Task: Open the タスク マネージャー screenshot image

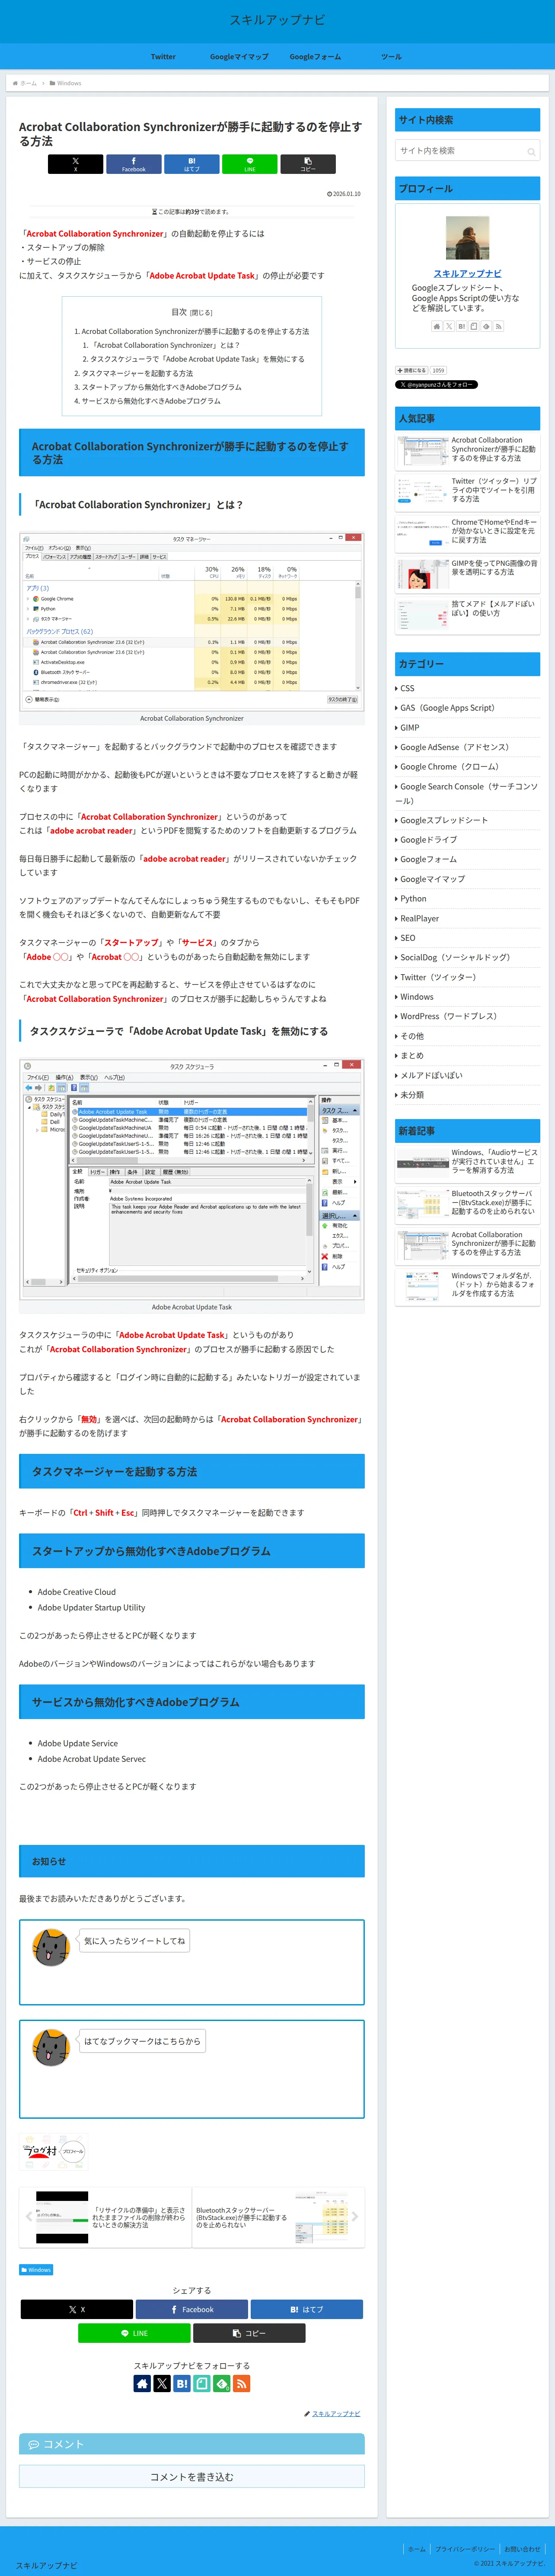Action: tap(192, 621)
